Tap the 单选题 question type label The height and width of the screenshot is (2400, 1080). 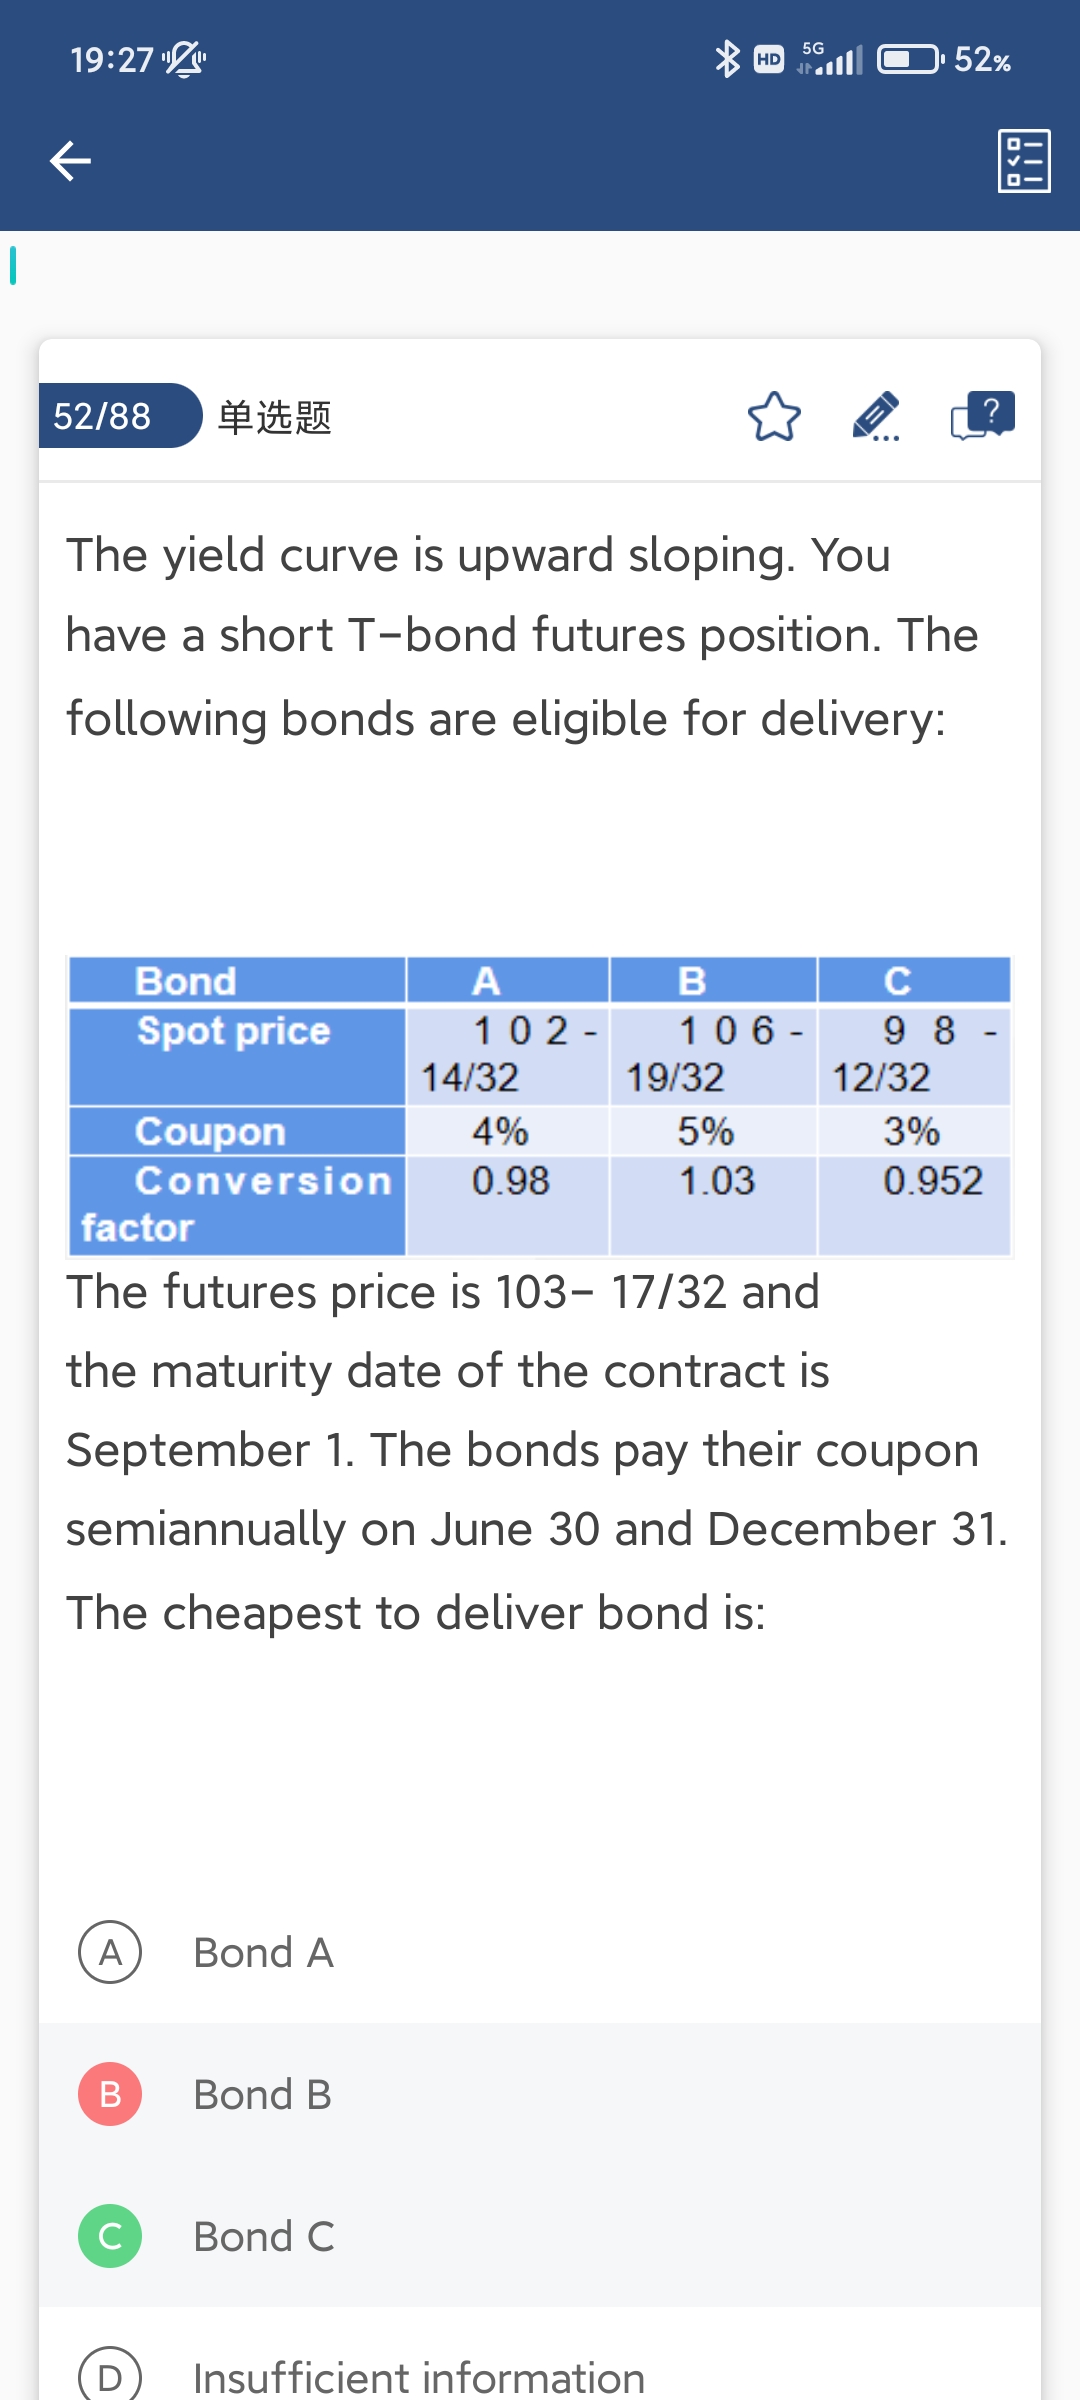[x=274, y=416]
